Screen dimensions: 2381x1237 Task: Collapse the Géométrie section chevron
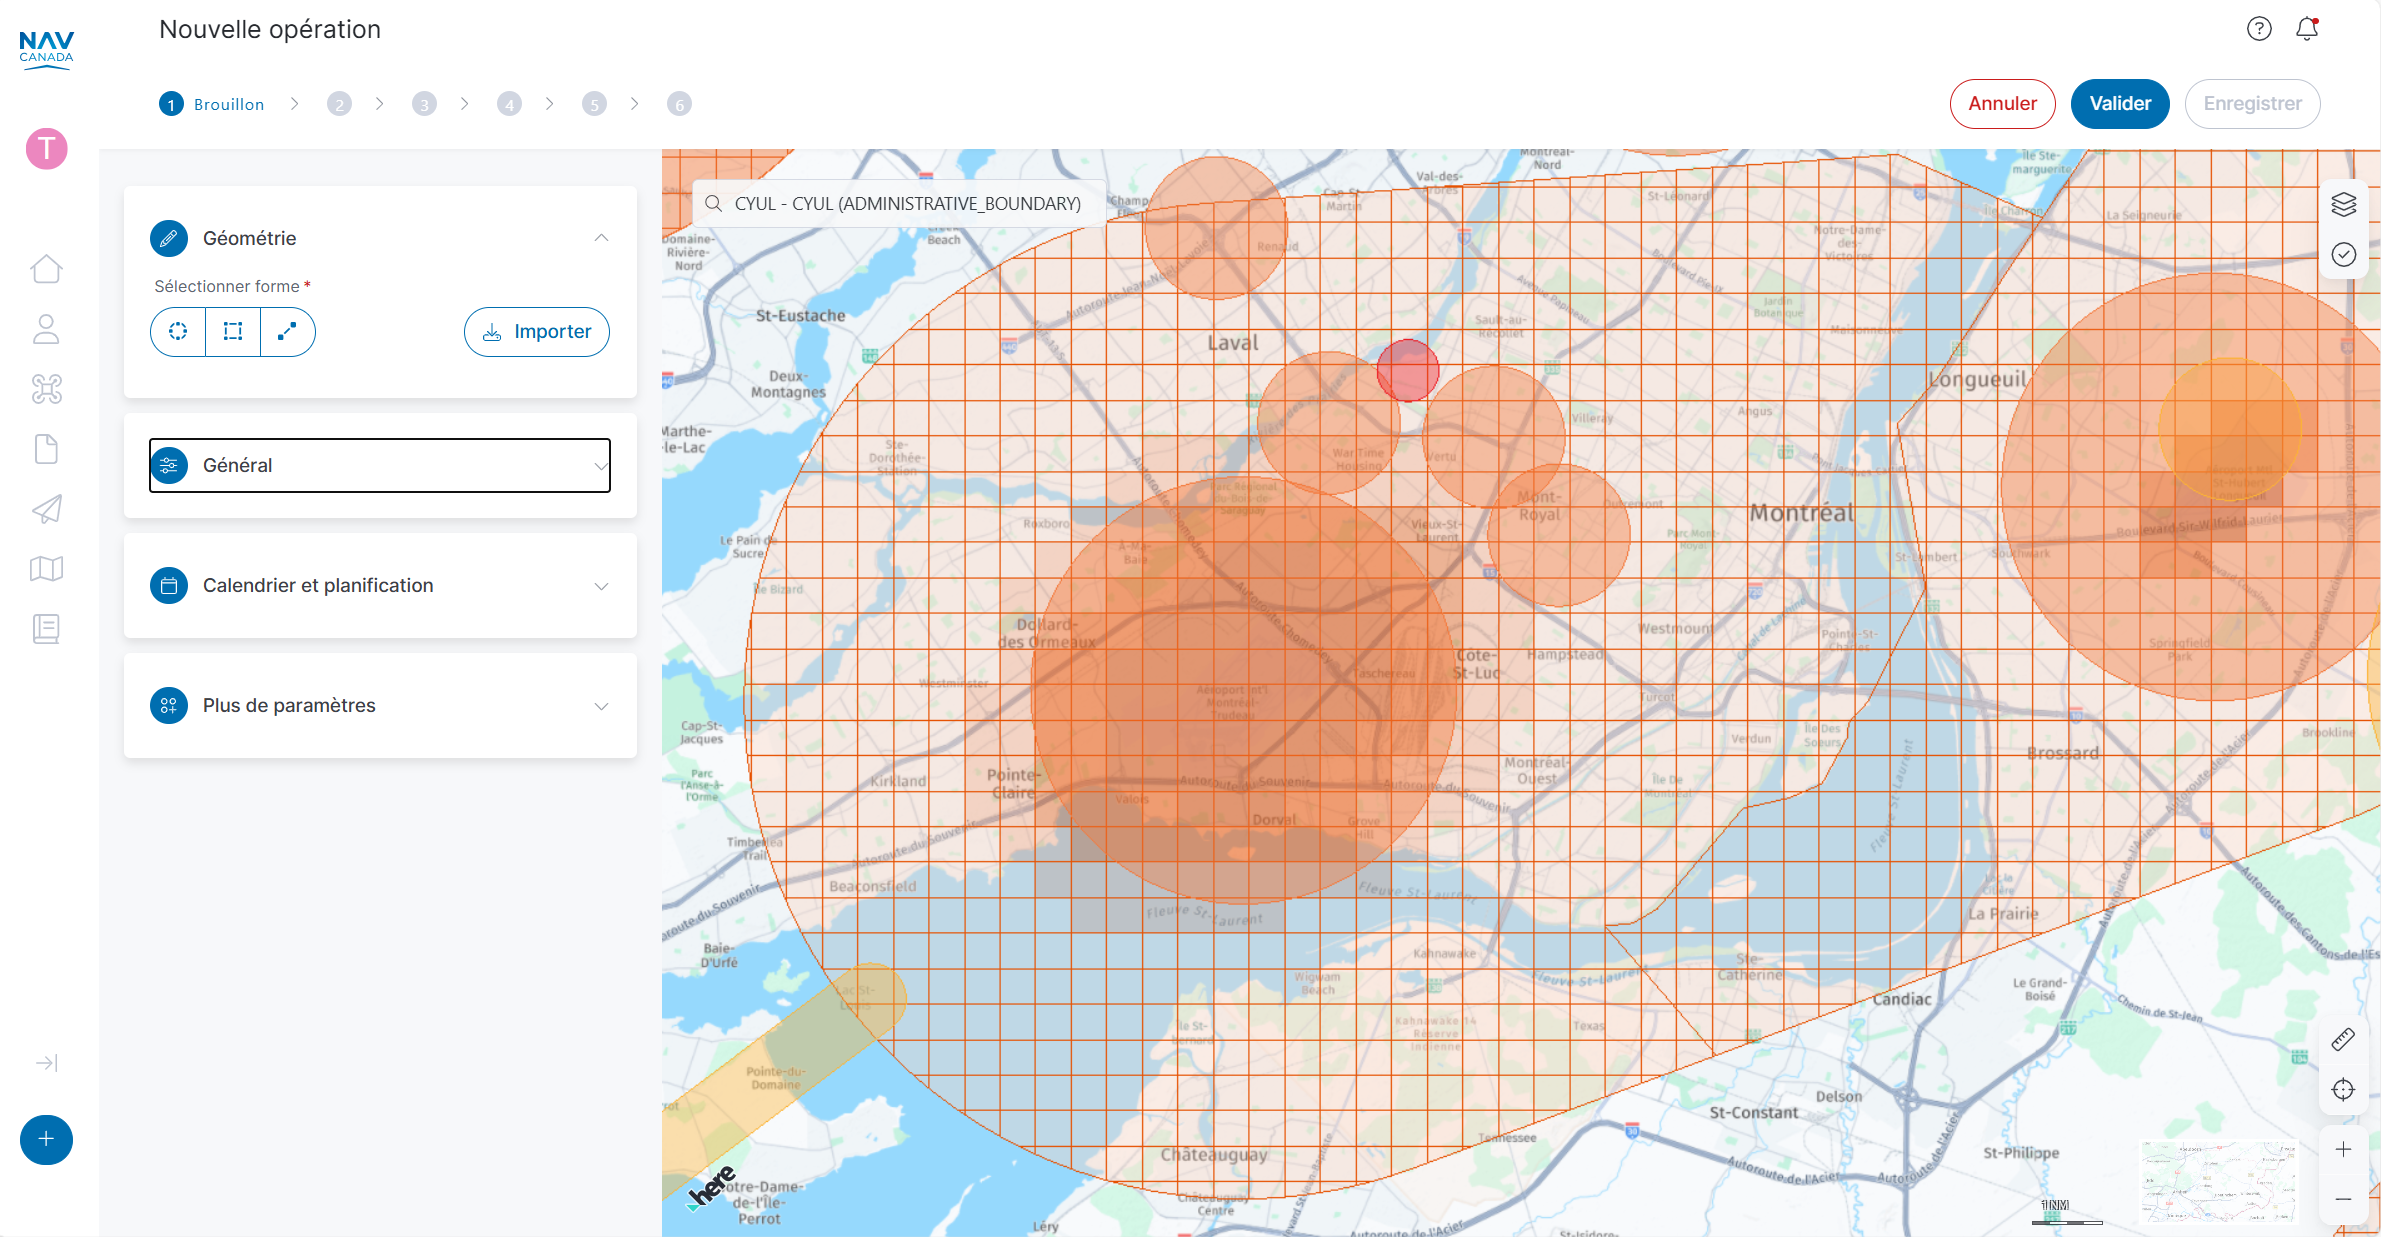click(x=601, y=238)
